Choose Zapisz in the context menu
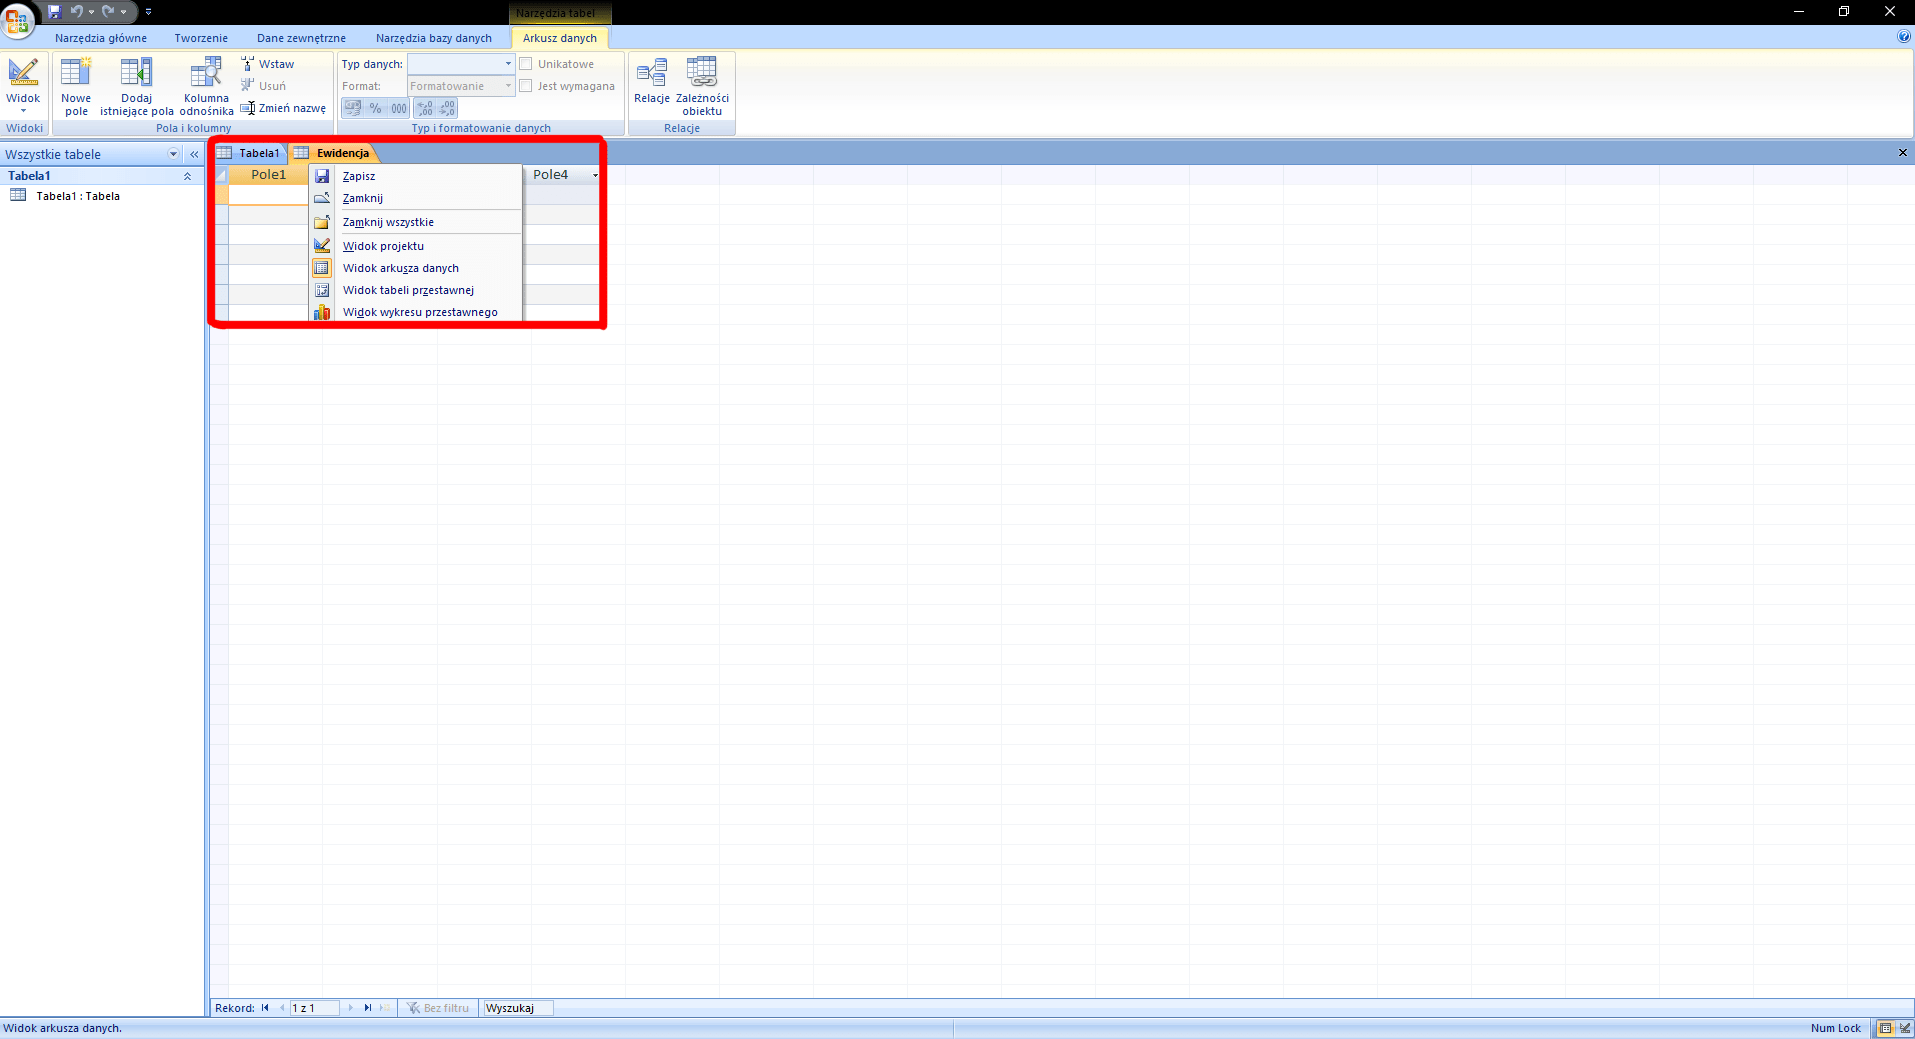This screenshot has height=1039, width=1915. pyautogui.click(x=416, y=176)
